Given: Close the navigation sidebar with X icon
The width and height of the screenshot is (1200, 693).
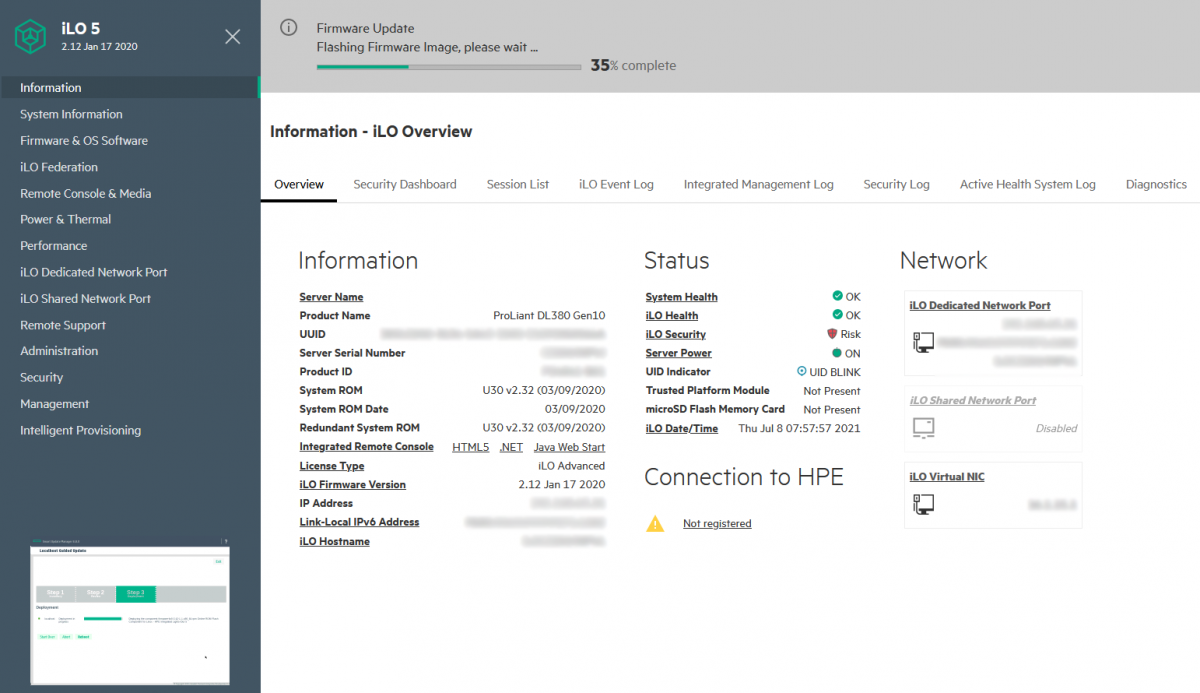Looking at the screenshot, I should (232, 37).
